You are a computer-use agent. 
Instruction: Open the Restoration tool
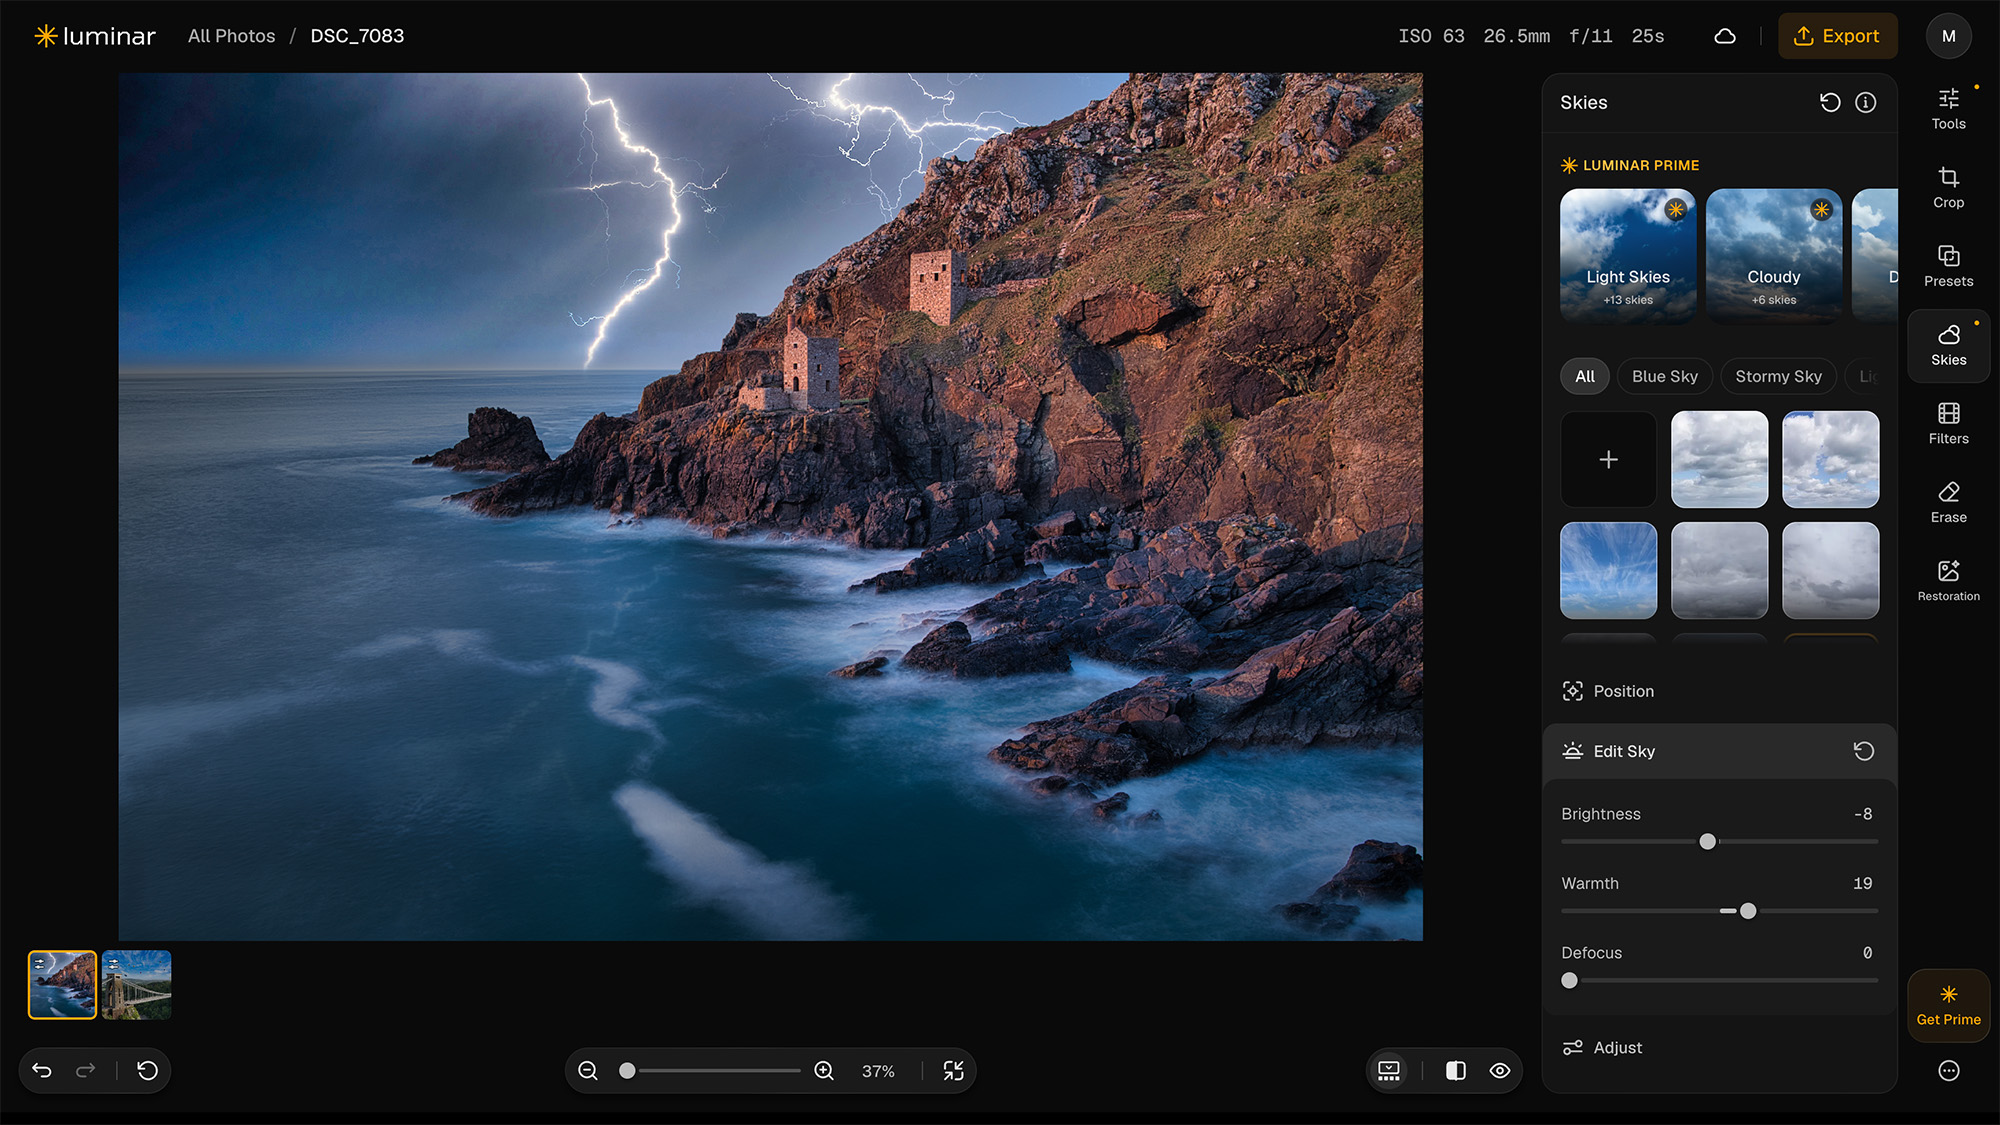(x=1948, y=581)
